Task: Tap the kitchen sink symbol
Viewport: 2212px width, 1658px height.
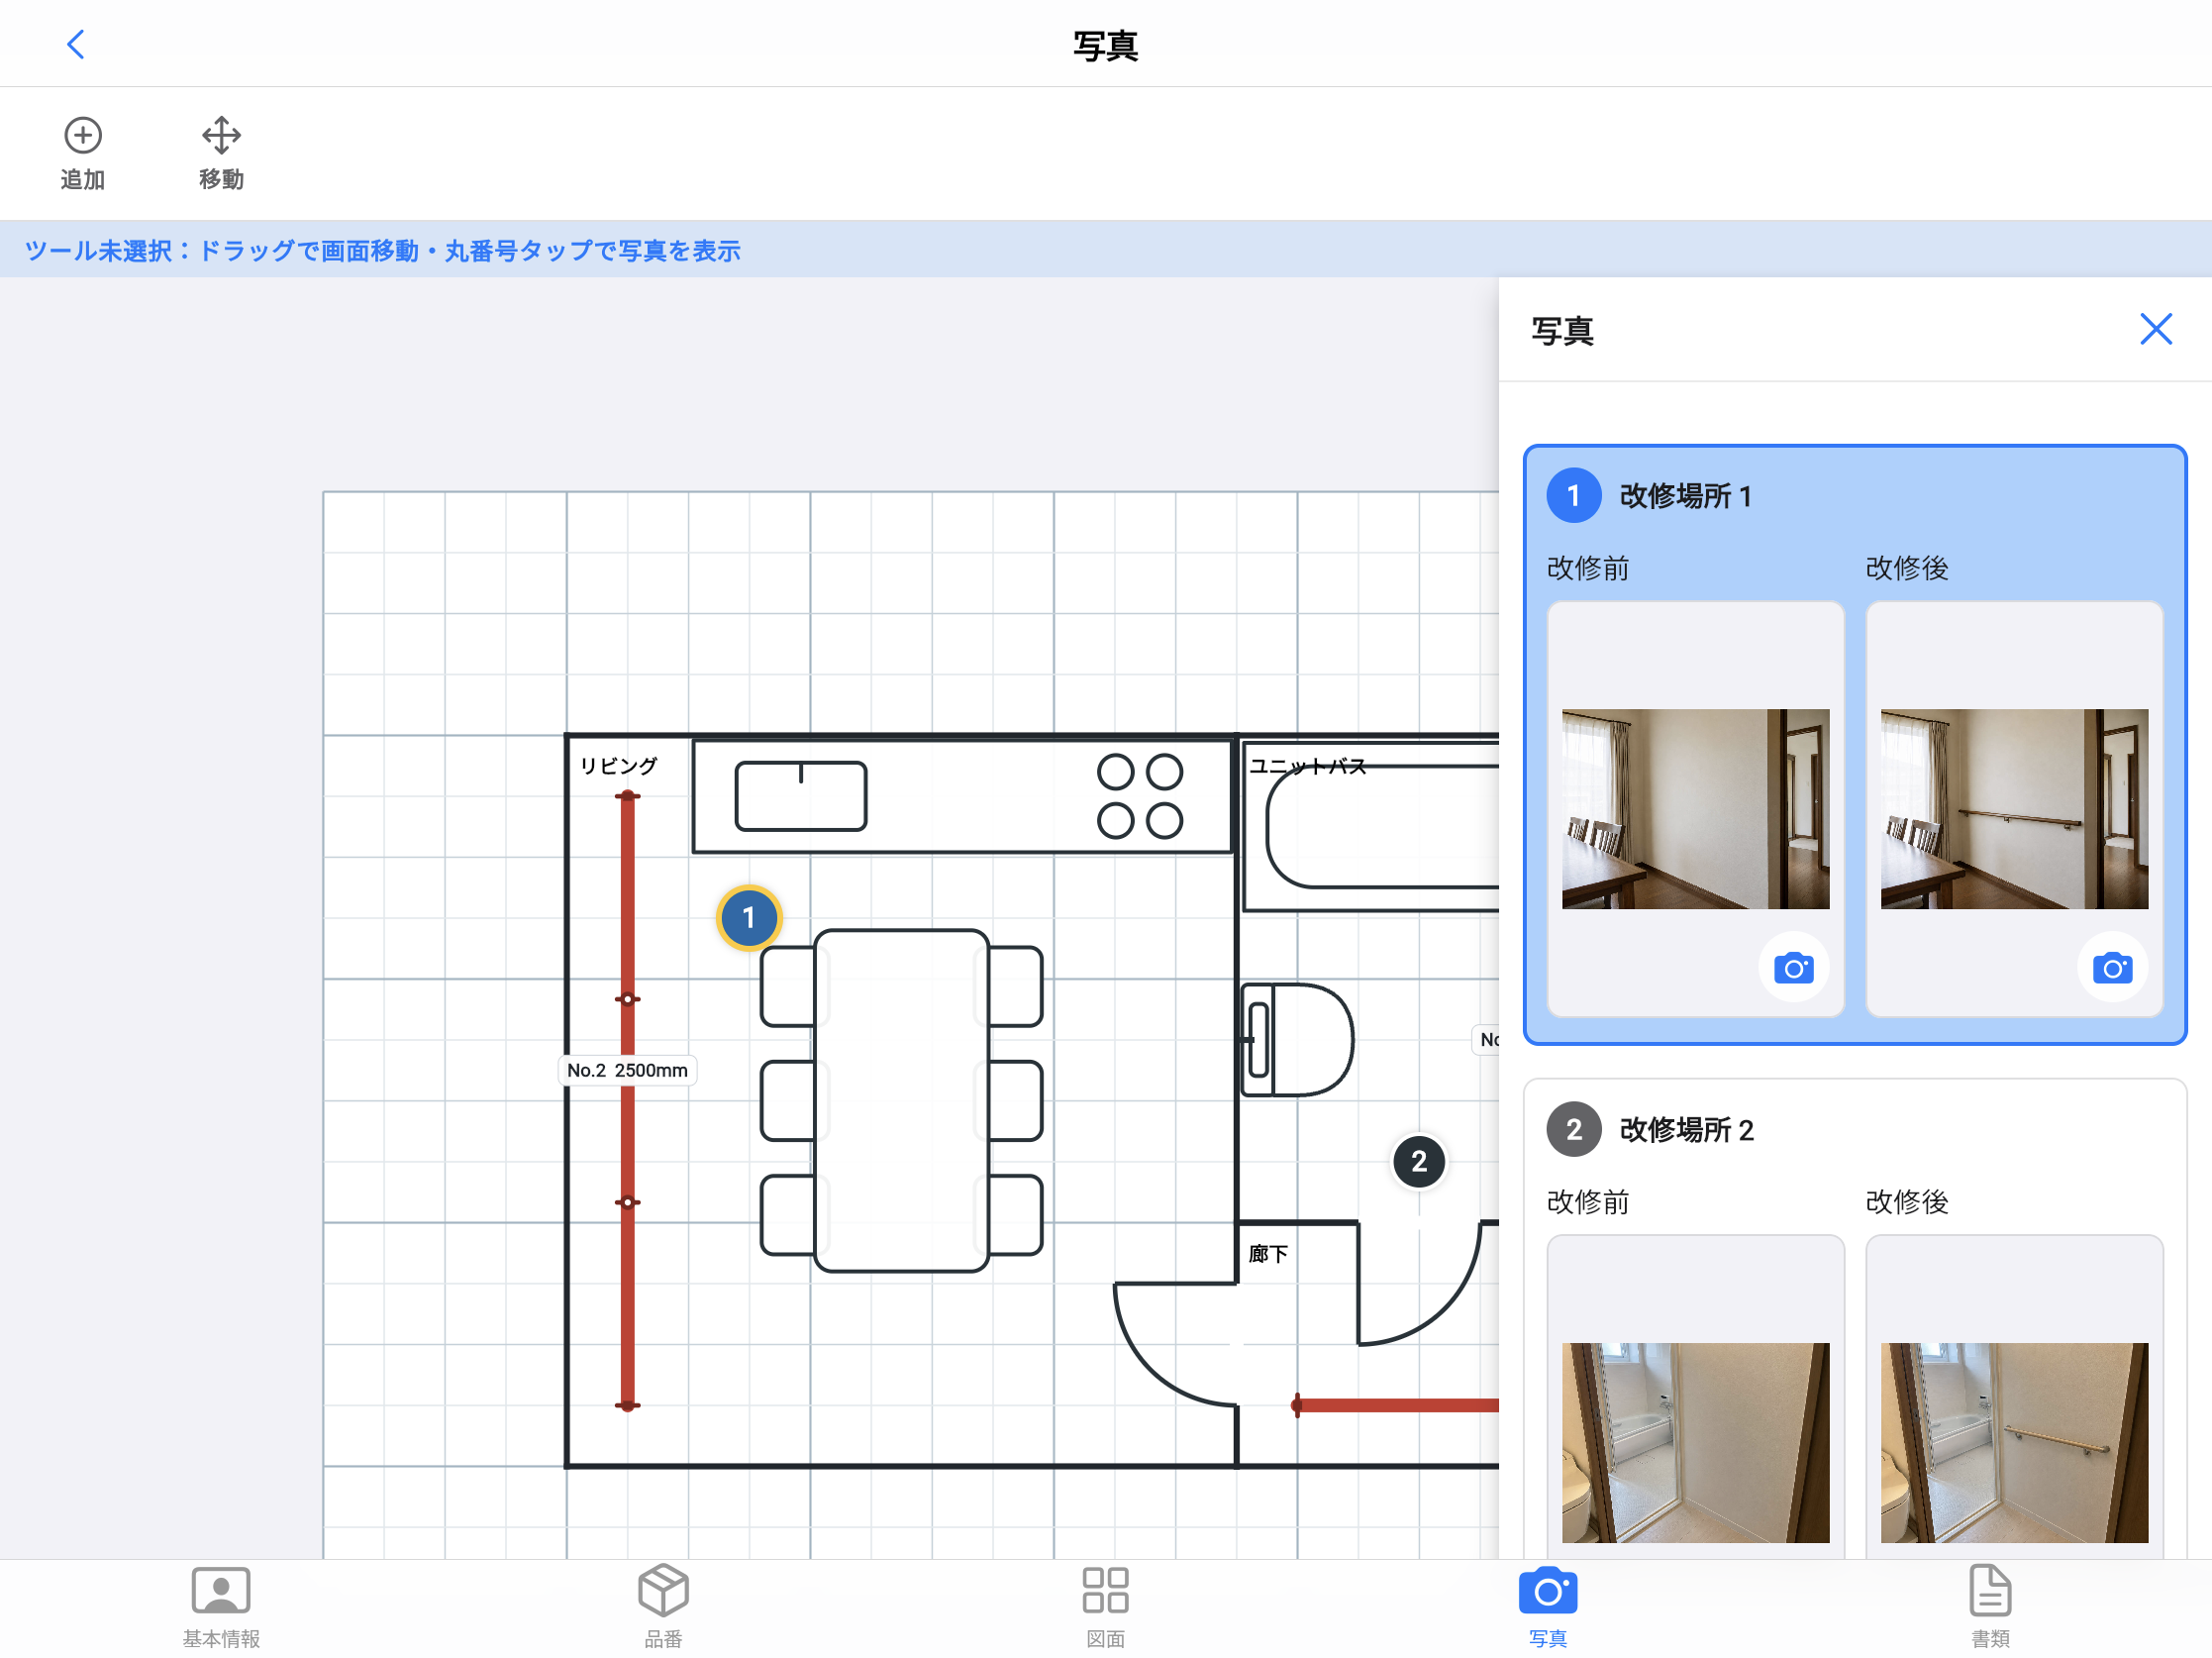Action: pyautogui.click(x=800, y=796)
